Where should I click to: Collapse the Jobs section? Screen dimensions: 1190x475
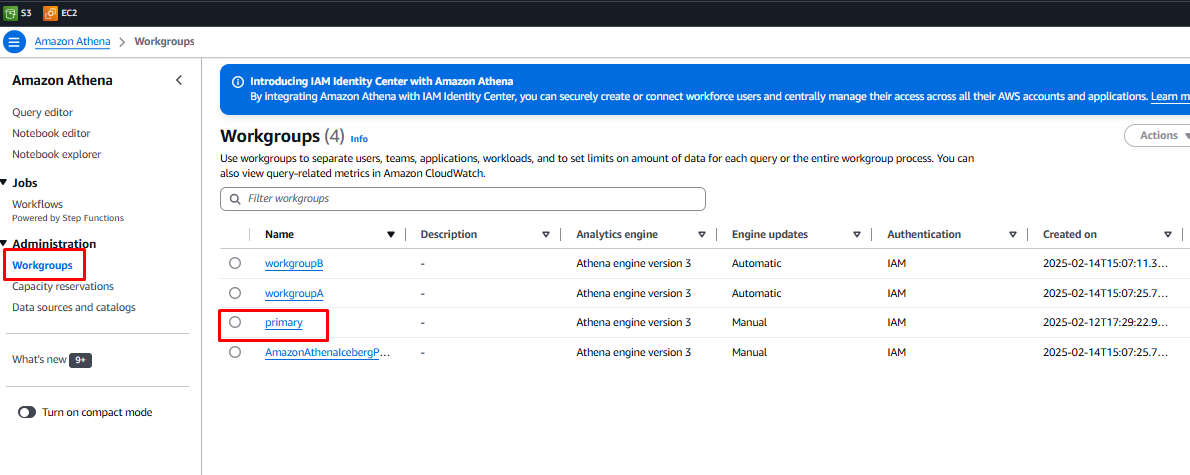pos(4,184)
